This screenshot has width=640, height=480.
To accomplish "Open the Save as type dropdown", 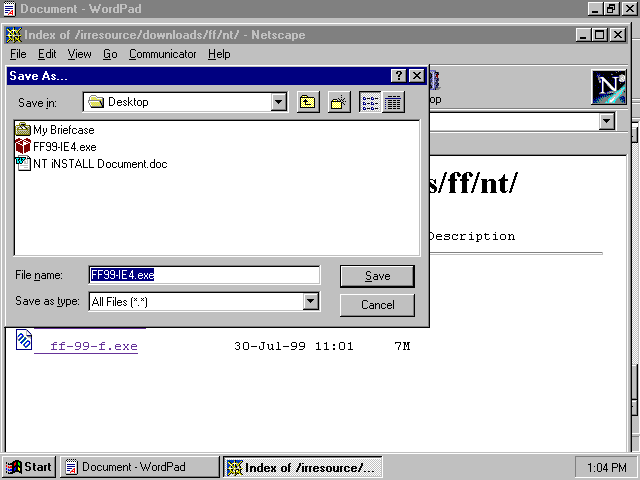I will tap(310, 301).
